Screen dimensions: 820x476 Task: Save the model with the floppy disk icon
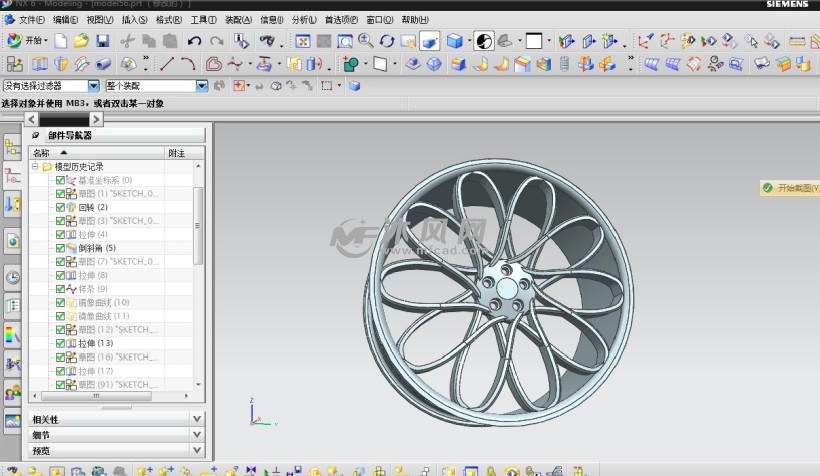(x=102, y=41)
